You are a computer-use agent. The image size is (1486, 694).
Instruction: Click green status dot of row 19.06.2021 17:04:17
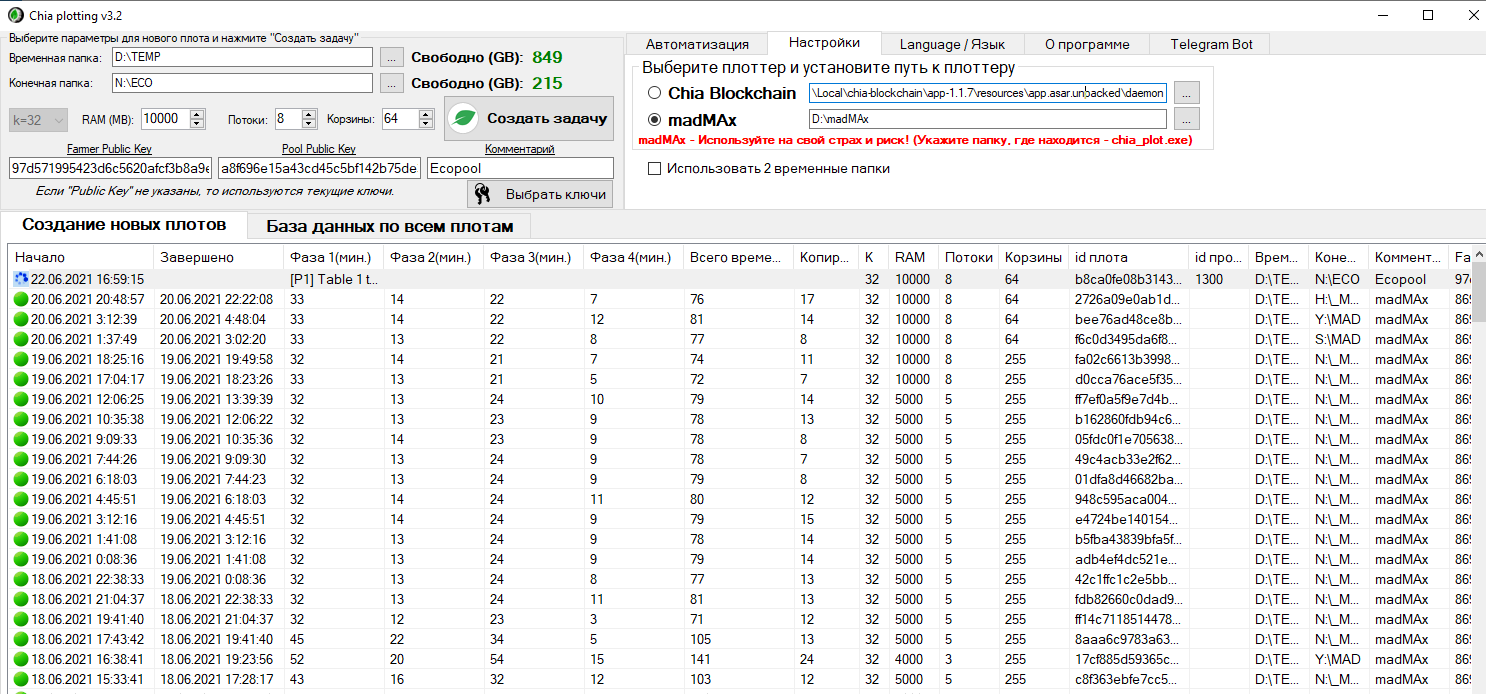click(21, 379)
